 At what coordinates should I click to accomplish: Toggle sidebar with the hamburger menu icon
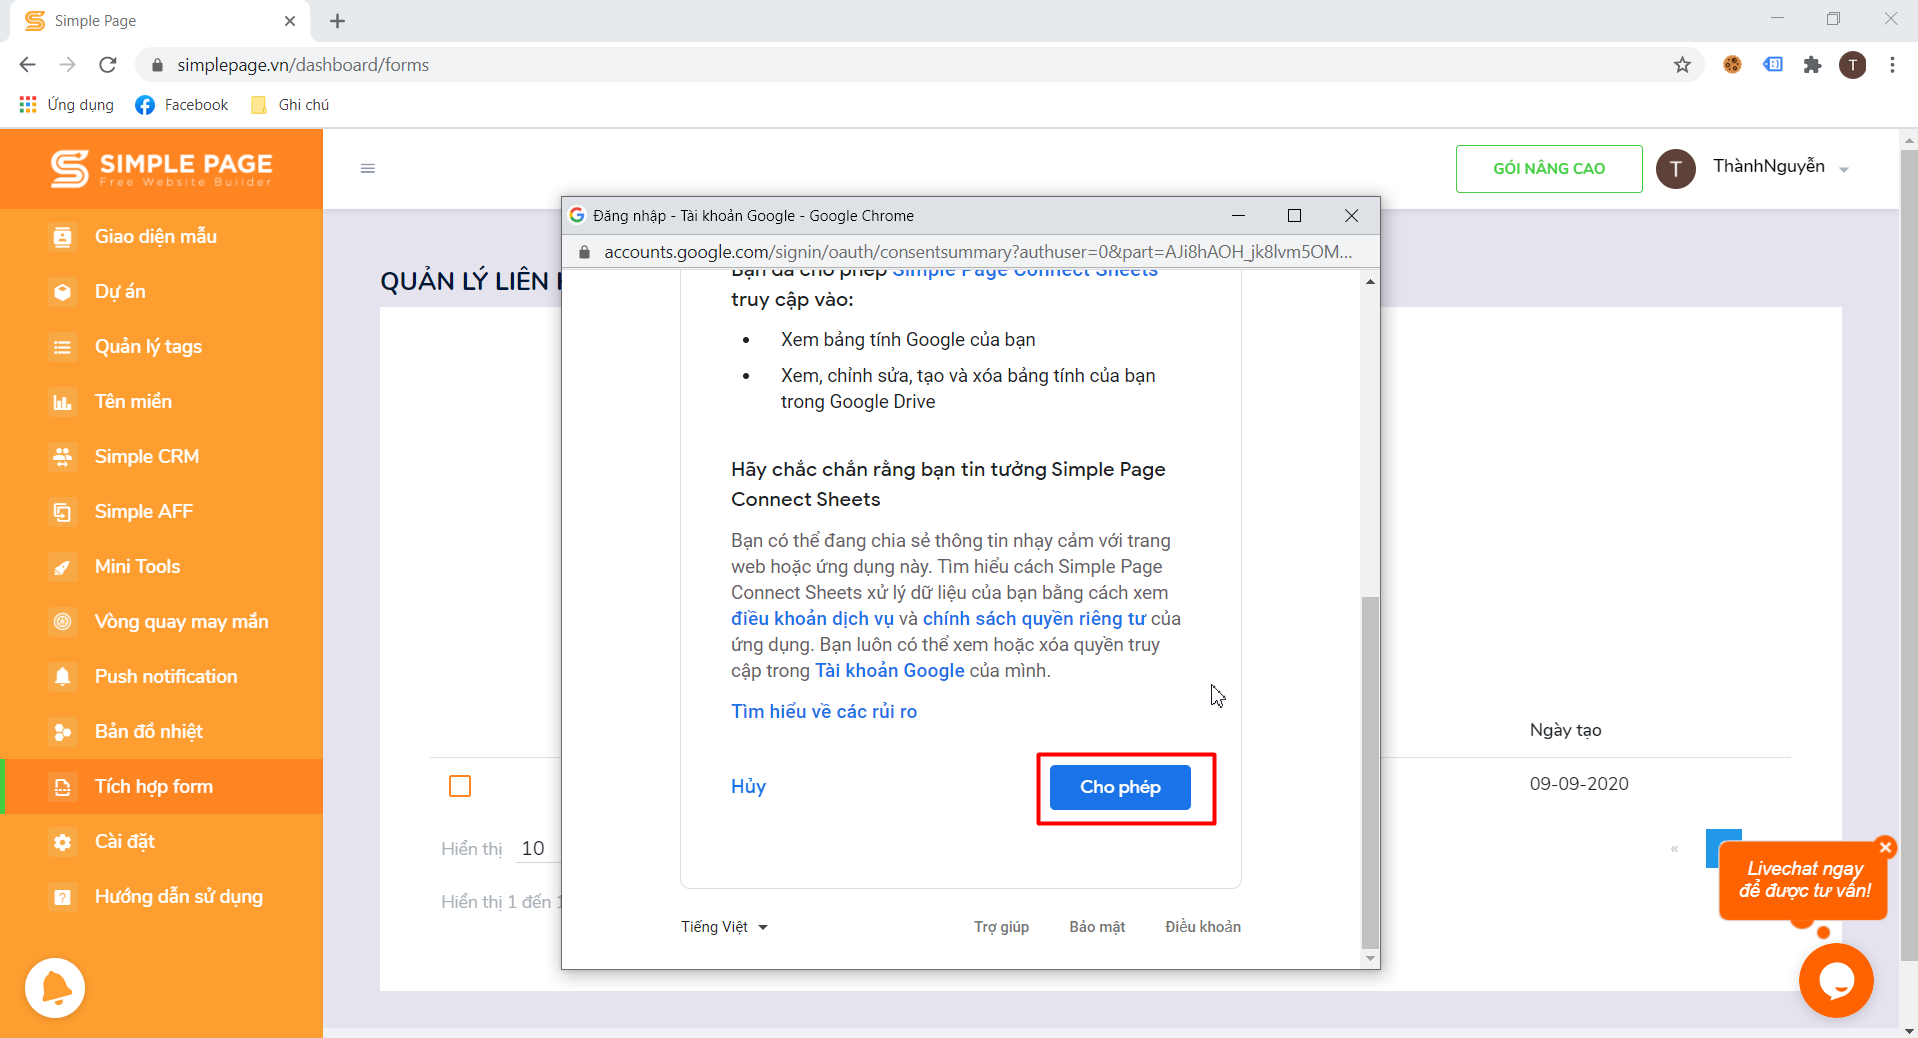pos(368,168)
